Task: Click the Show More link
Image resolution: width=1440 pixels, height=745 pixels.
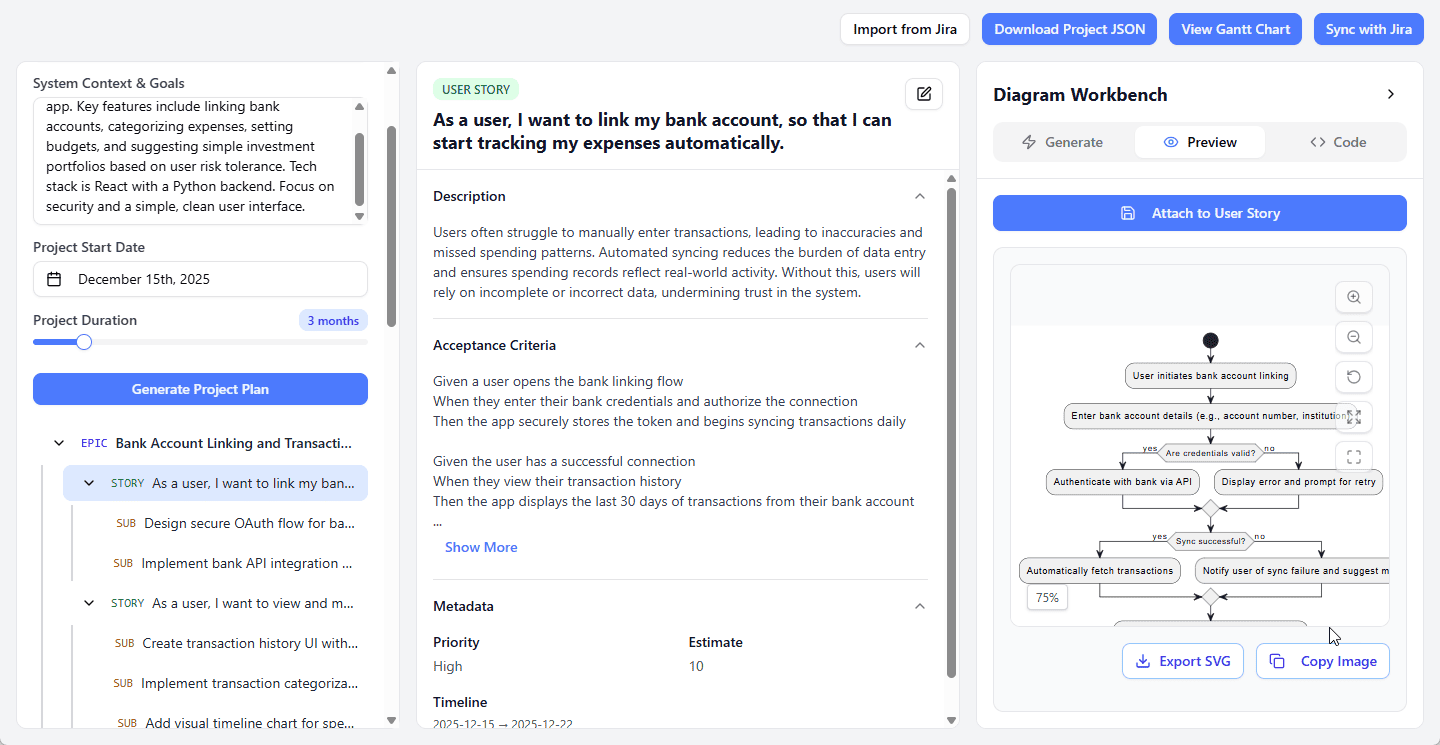Action: pos(481,546)
